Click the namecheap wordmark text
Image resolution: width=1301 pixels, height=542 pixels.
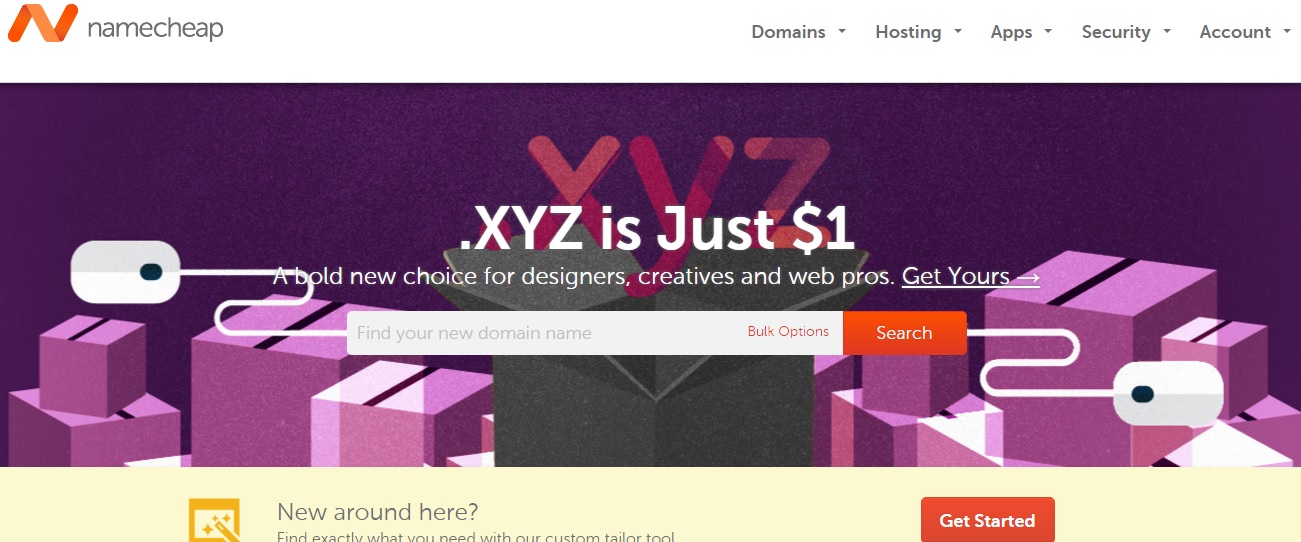click(x=155, y=28)
